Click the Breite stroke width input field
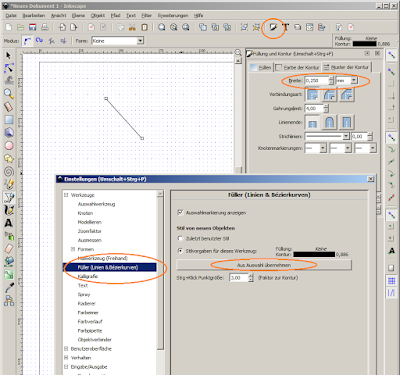 pyautogui.click(x=317, y=80)
